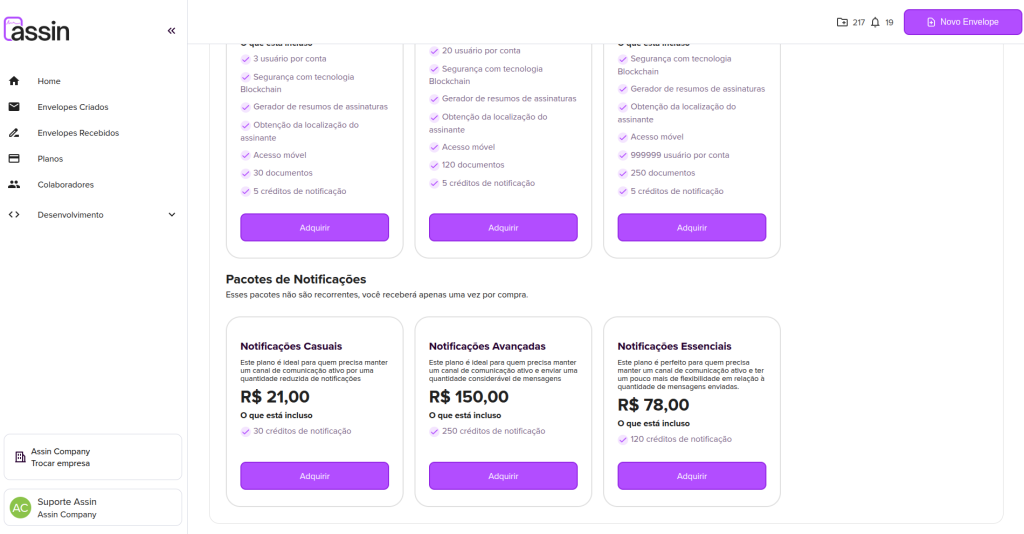Click the Trocar empresa company switcher

tap(93, 457)
